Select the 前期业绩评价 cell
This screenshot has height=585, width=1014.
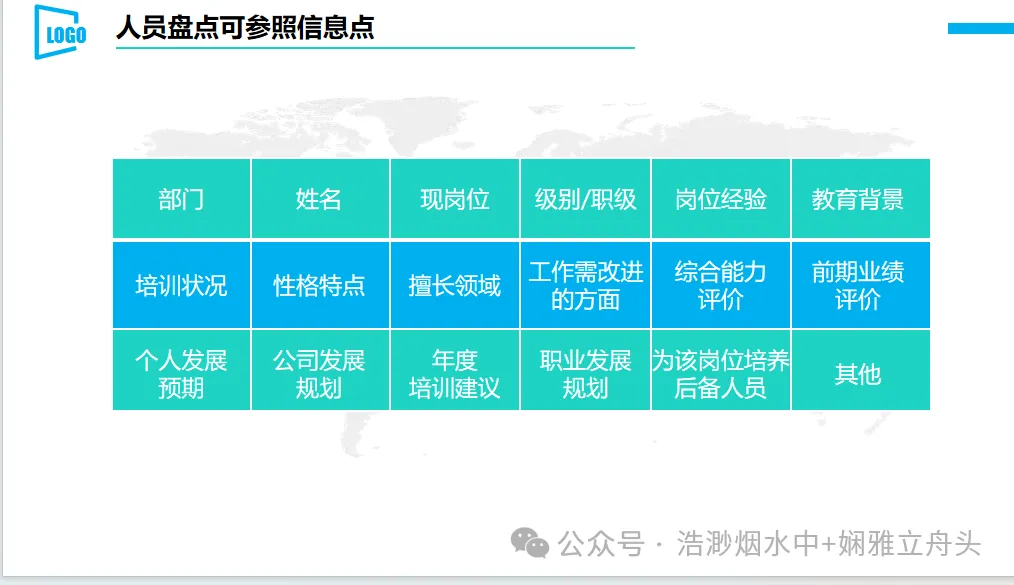pos(861,284)
